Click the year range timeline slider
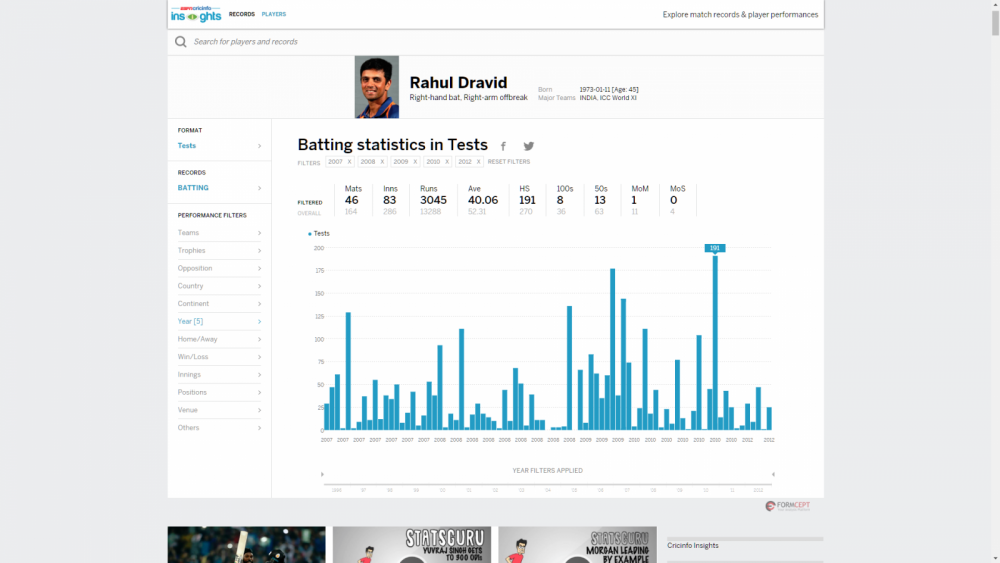1000x563 pixels. click(548, 485)
